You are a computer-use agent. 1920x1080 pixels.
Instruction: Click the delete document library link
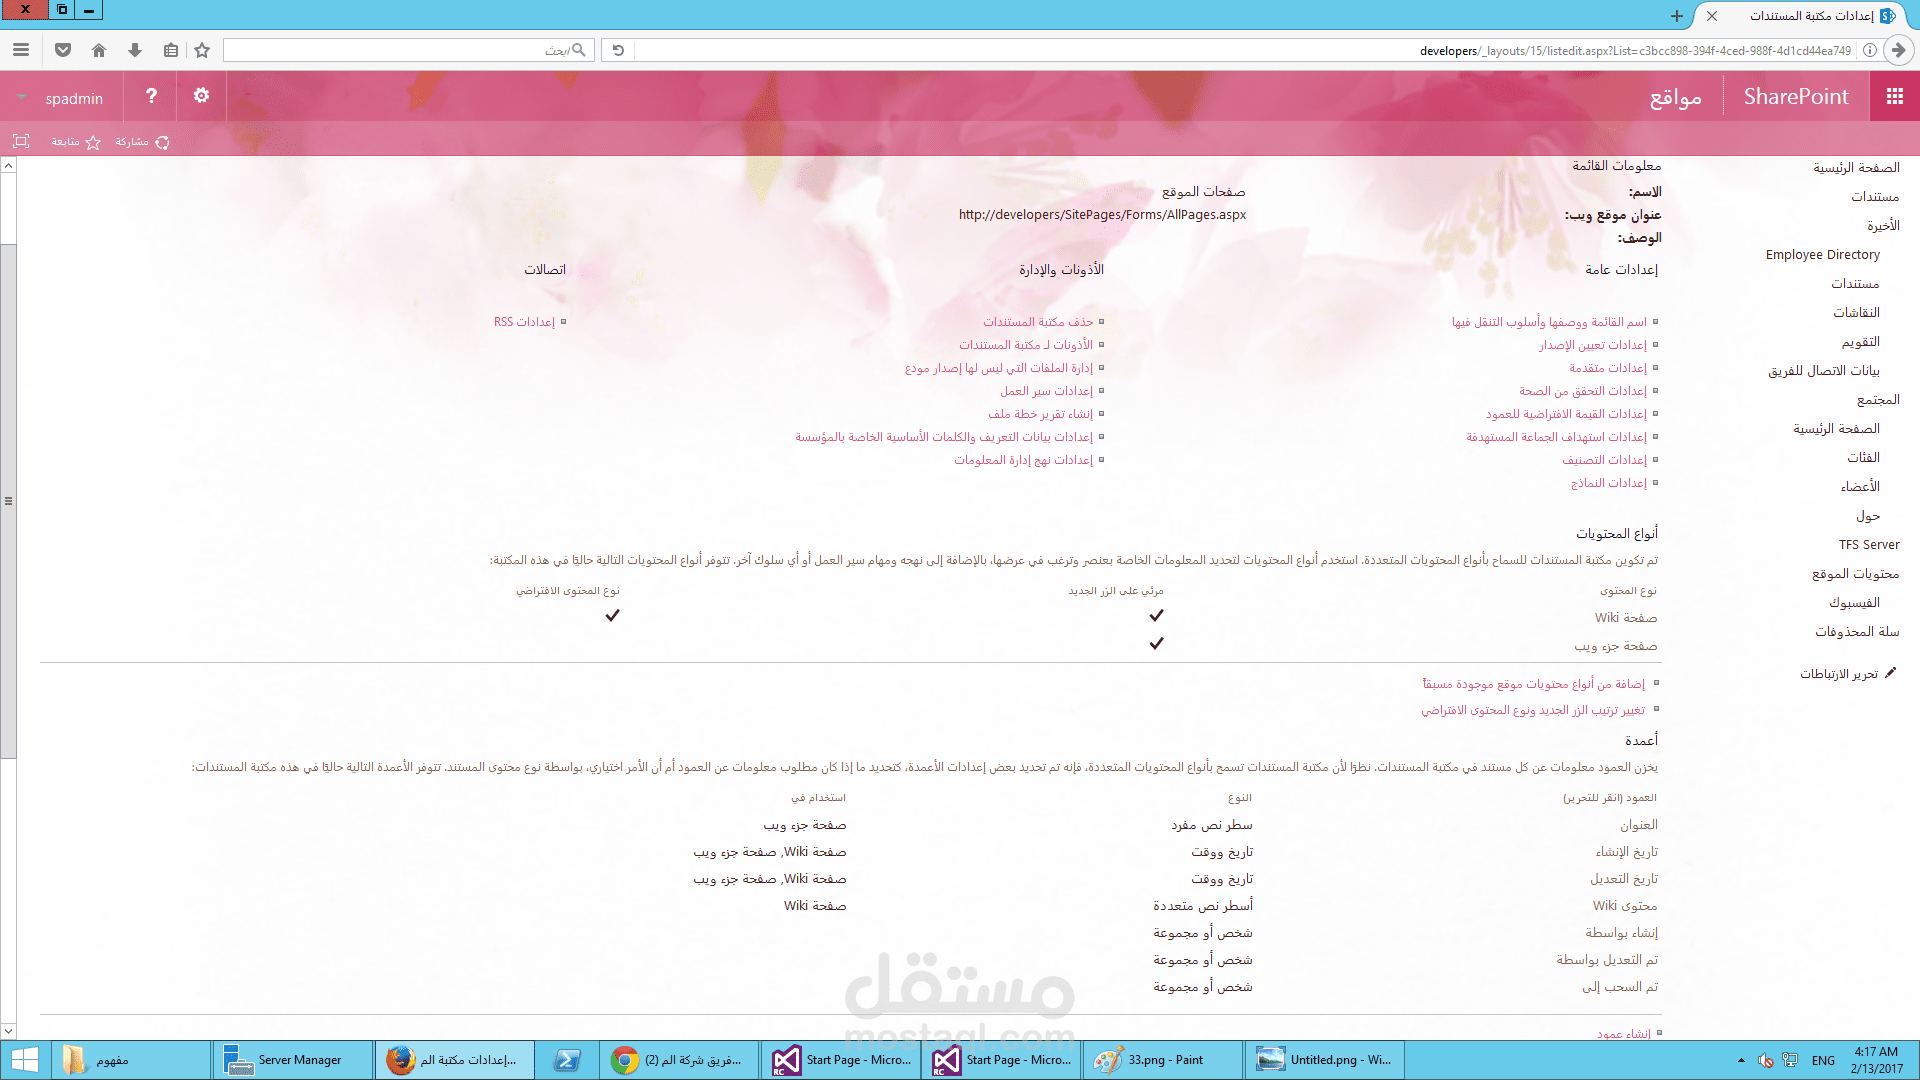click(1037, 322)
